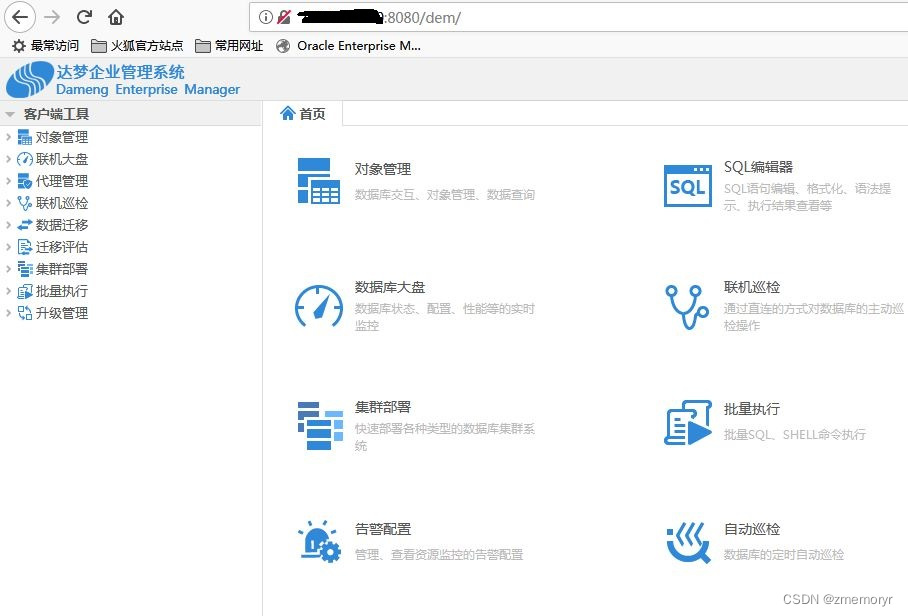908x616 pixels.
Task: Expand the 集群部署 tree node chevron
Action: (8, 269)
